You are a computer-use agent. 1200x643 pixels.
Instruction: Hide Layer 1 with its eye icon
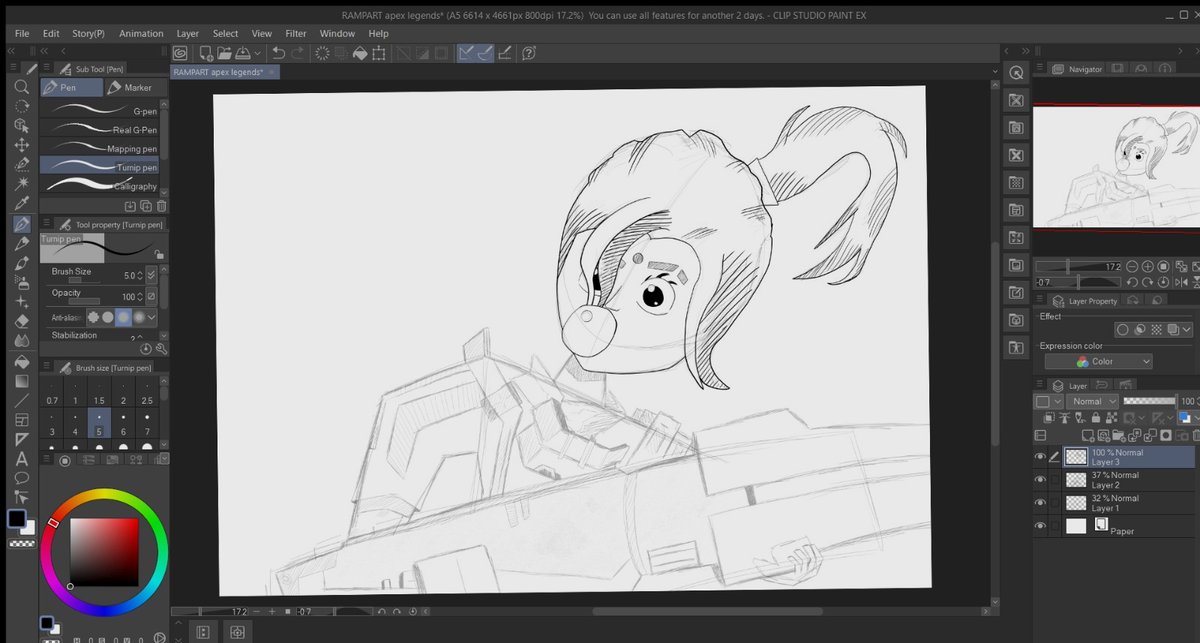[x=1041, y=503]
